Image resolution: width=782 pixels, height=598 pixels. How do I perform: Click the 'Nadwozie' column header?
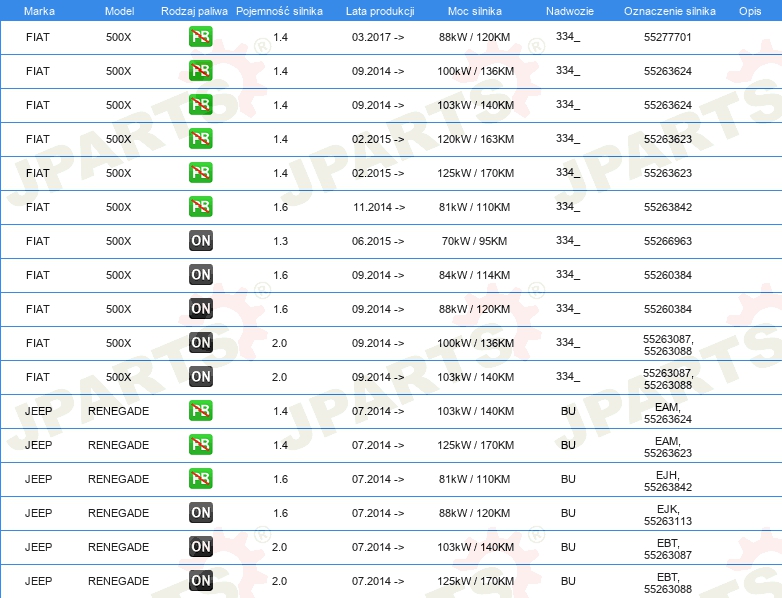pyautogui.click(x=567, y=10)
